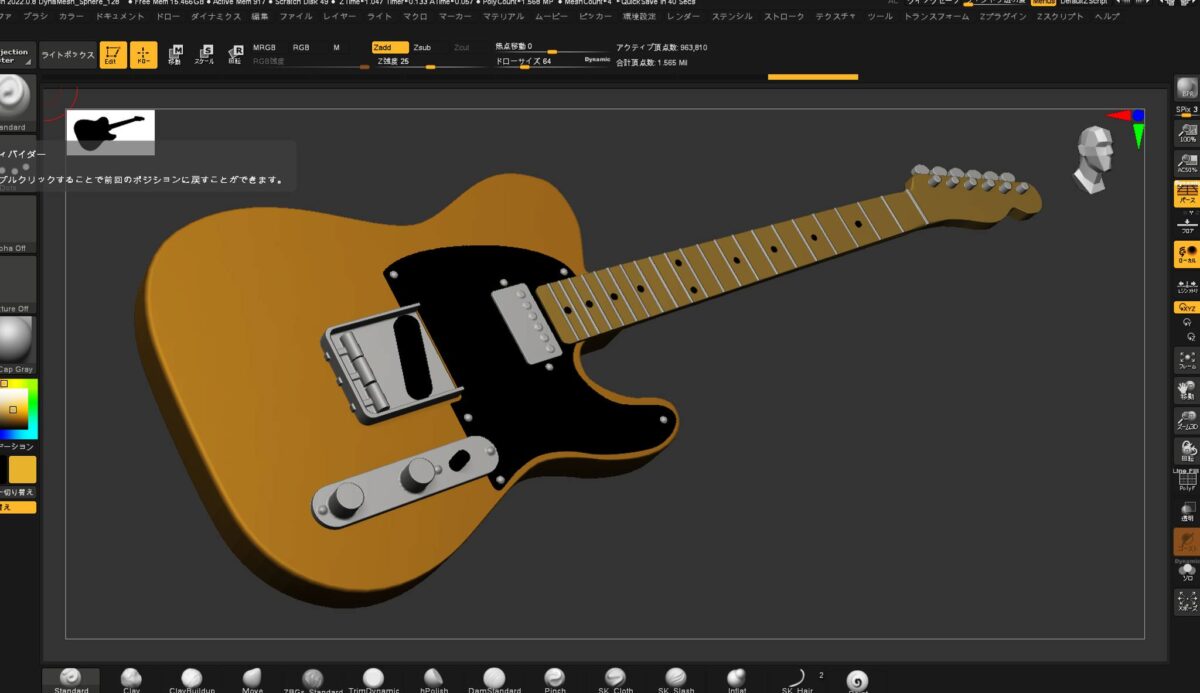The width and height of the screenshot is (1200, 693).
Task: Toggle Transparency (透明) display
Action: [1187, 512]
